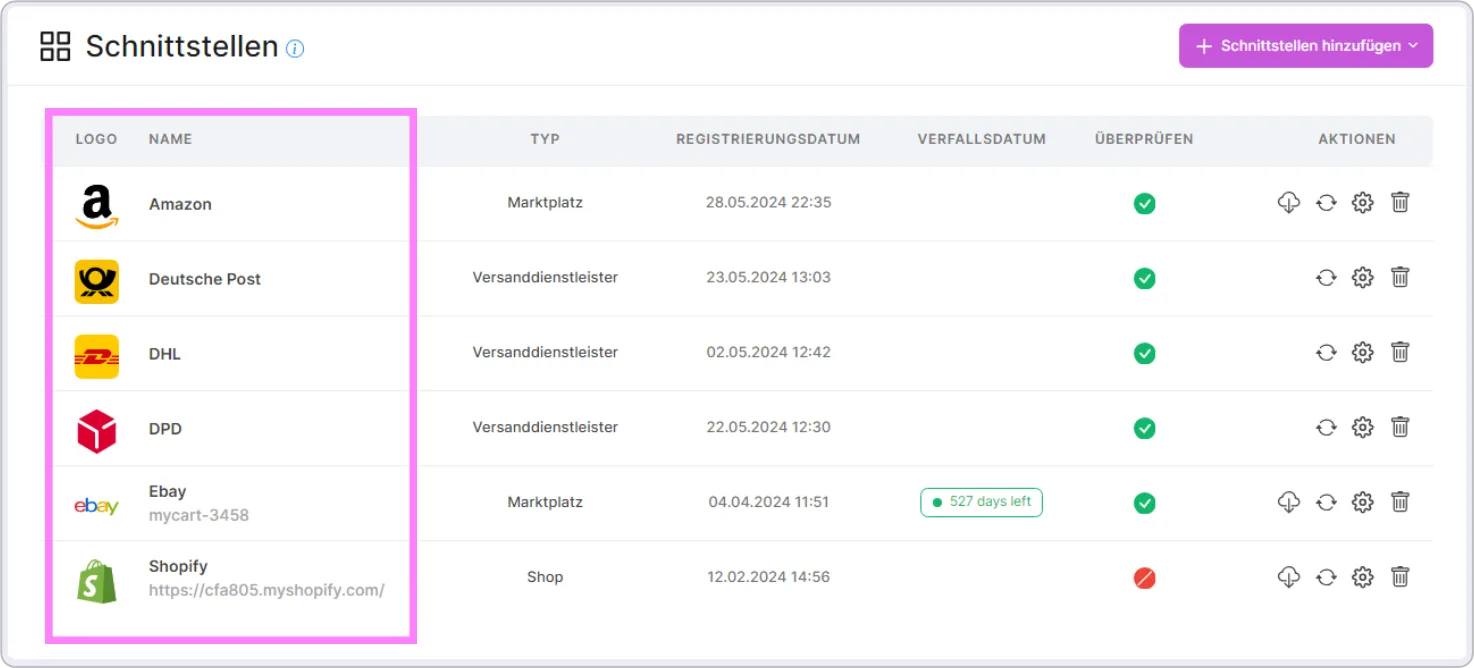Click Versanddienstleister in the DHL row

click(x=545, y=352)
